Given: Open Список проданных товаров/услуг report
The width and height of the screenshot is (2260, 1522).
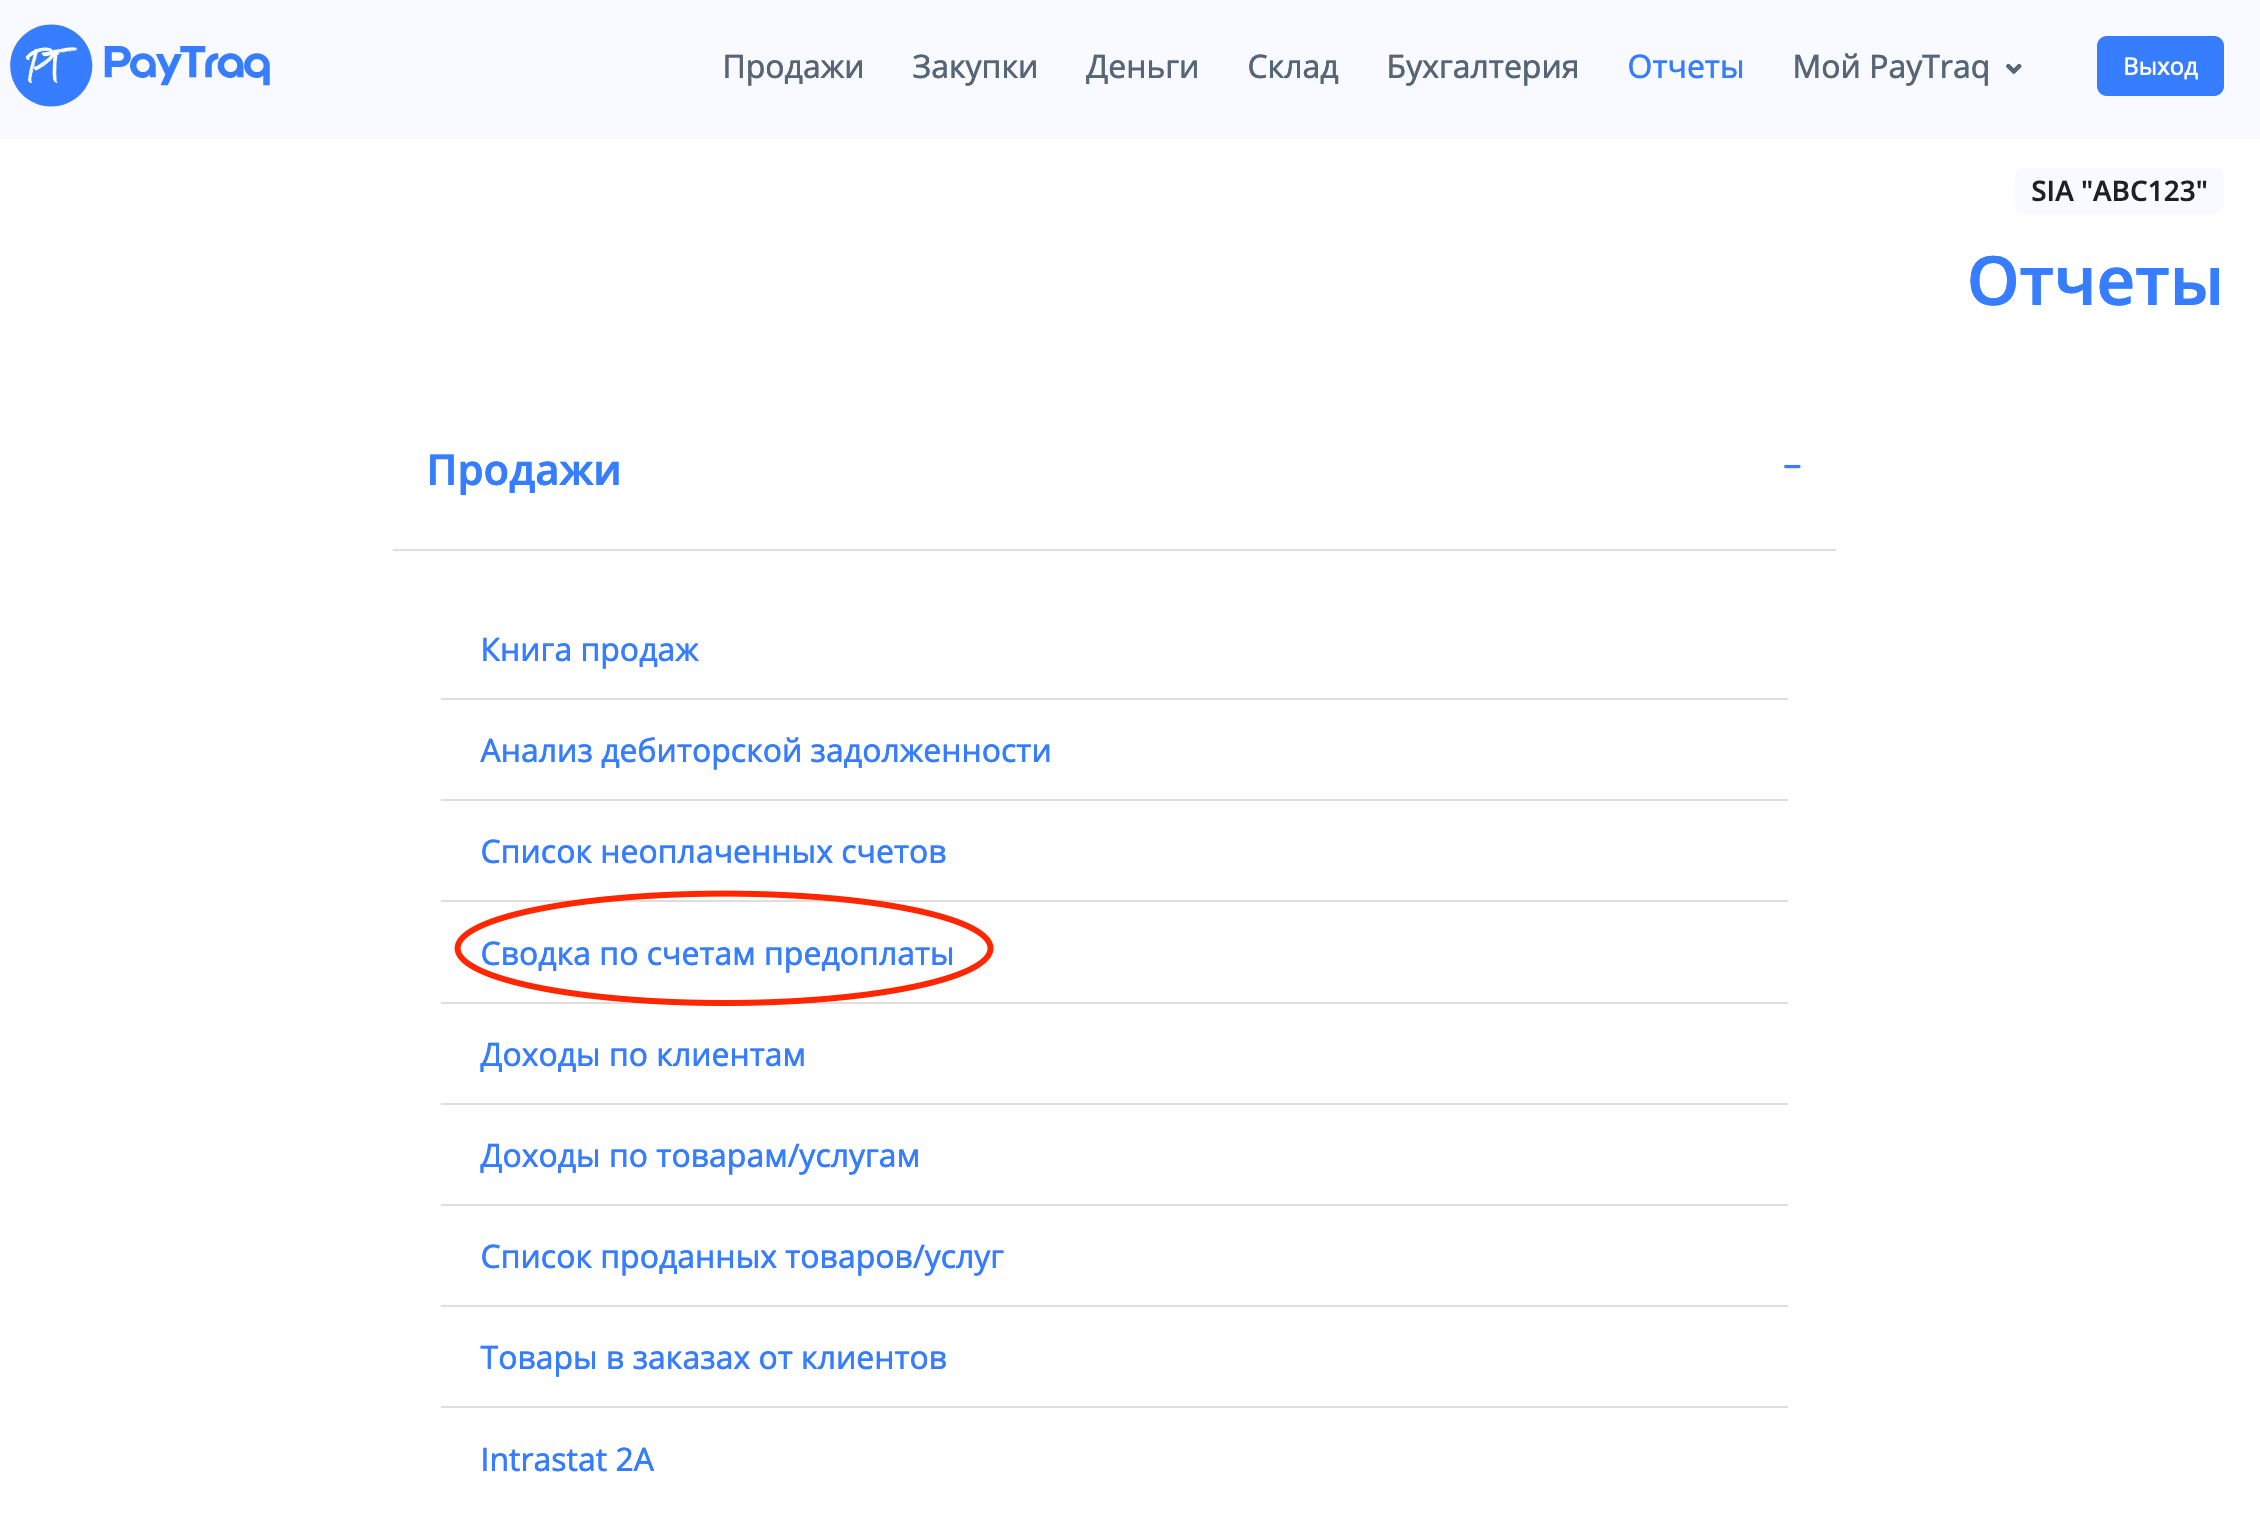Looking at the screenshot, I should tap(741, 1257).
